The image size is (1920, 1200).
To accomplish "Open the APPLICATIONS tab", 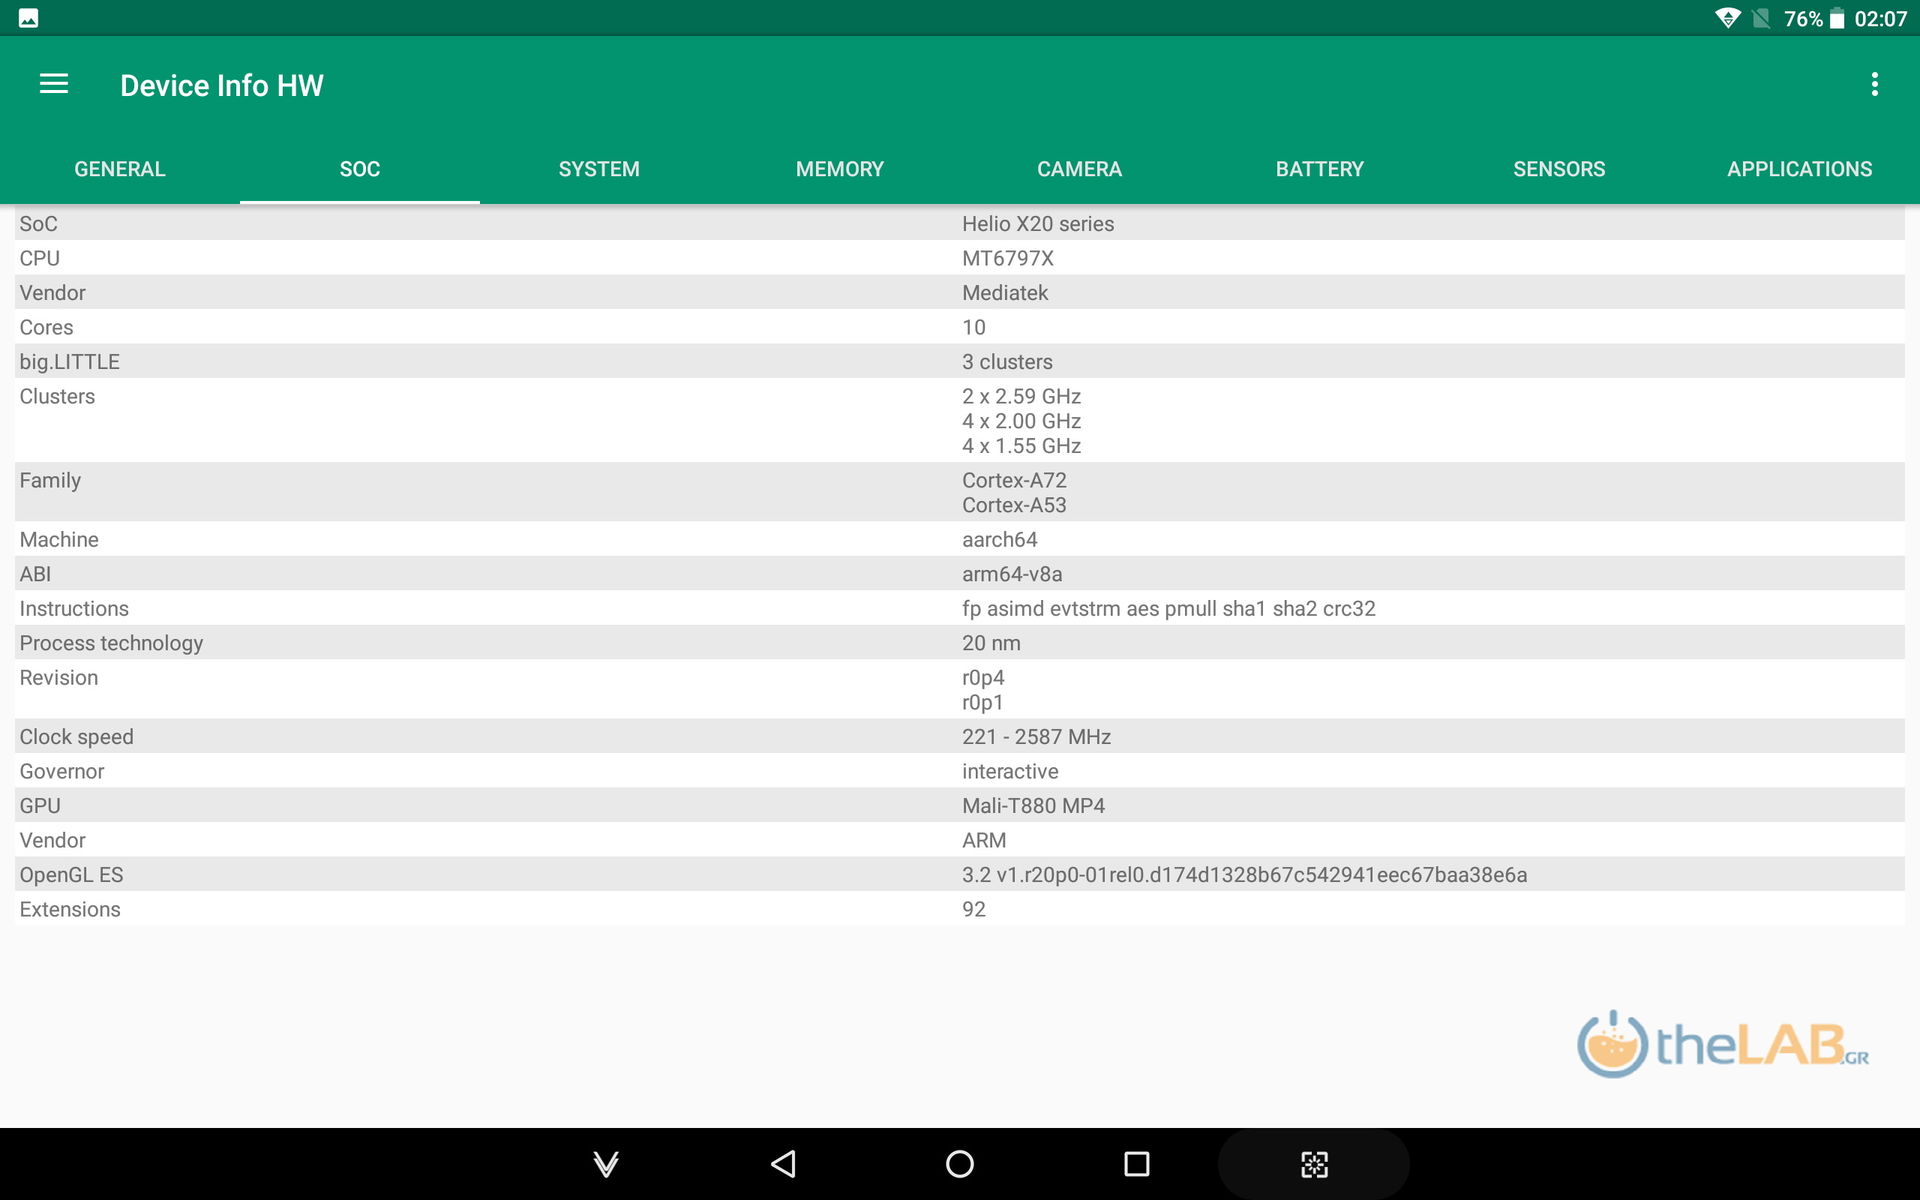I will 1799,169.
